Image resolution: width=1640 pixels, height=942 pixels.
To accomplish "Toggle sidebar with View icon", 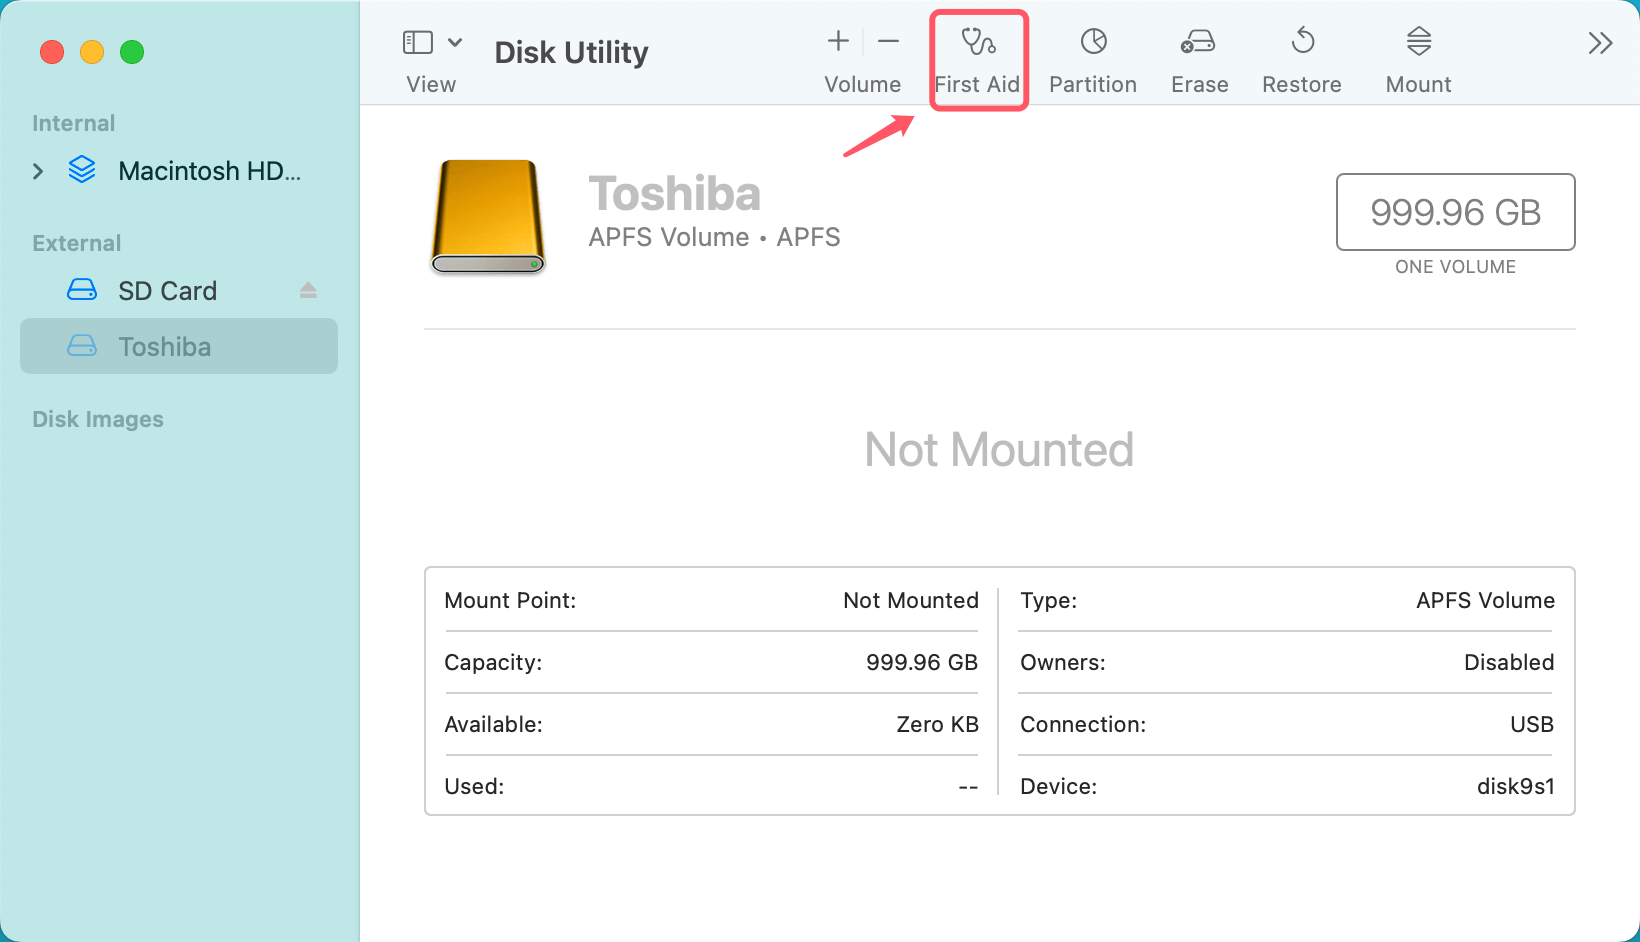I will tap(417, 42).
